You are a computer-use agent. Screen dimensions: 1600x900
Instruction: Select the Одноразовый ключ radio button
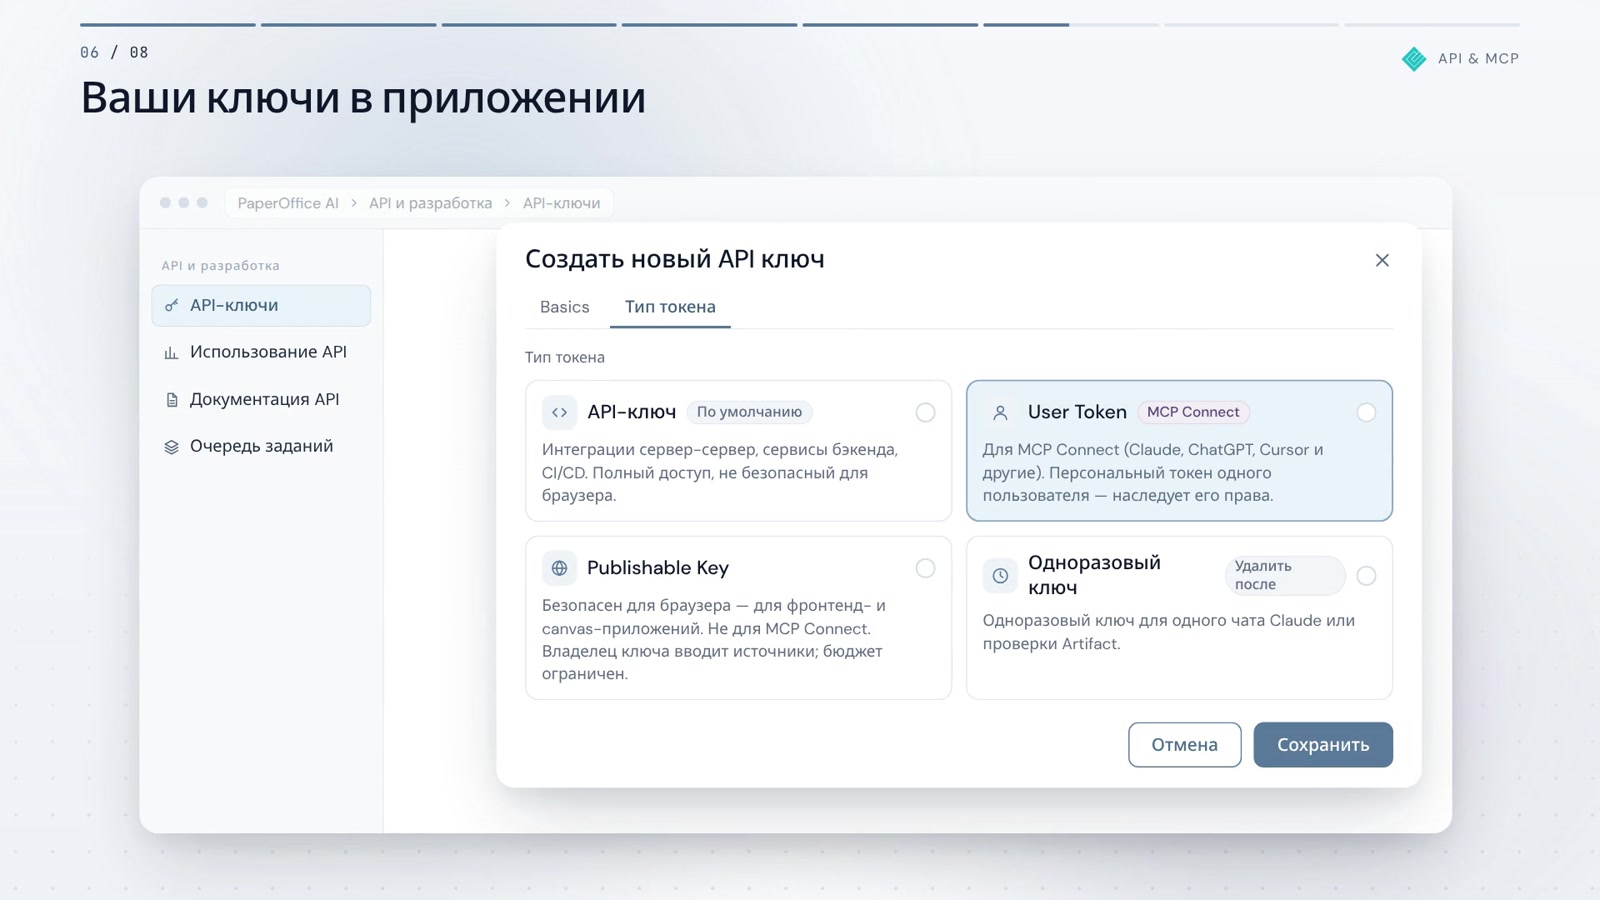(x=1366, y=576)
